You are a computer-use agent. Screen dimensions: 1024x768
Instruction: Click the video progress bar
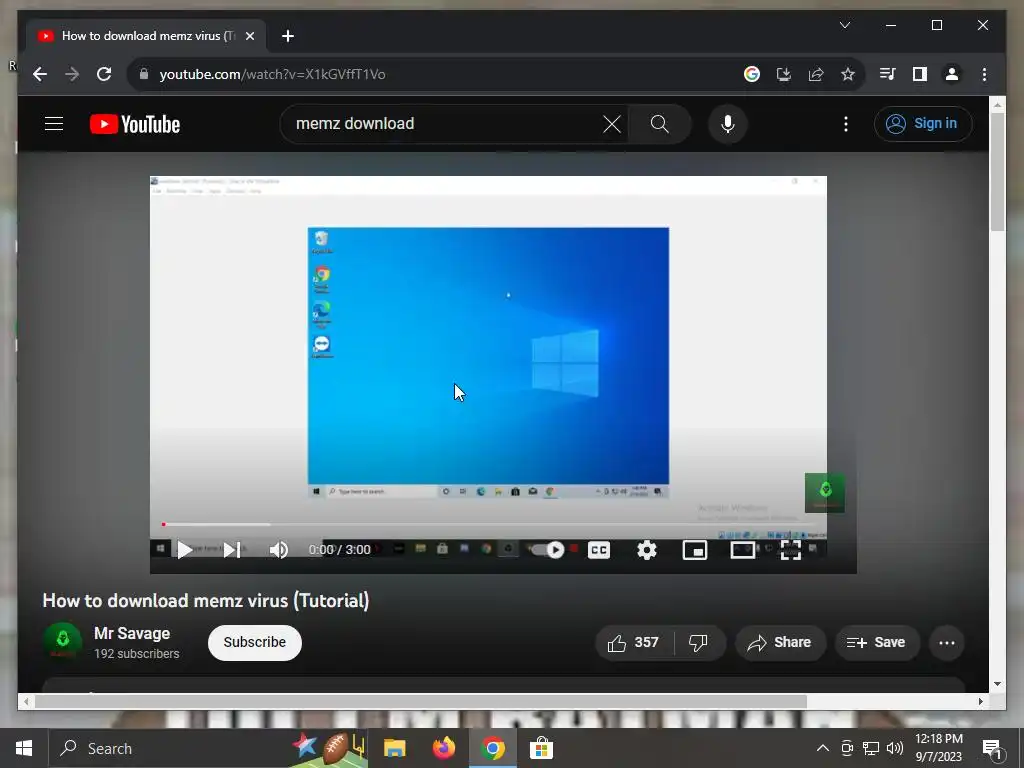pos(488,524)
